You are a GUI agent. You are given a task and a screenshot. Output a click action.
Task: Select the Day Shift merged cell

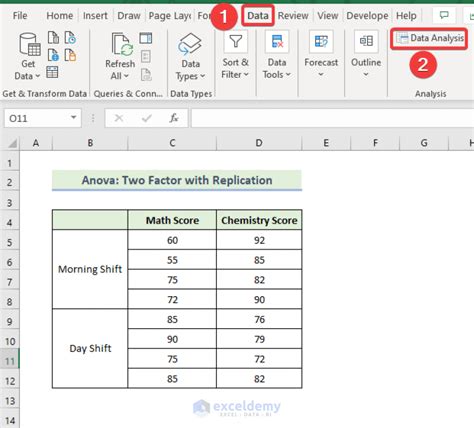pos(90,348)
